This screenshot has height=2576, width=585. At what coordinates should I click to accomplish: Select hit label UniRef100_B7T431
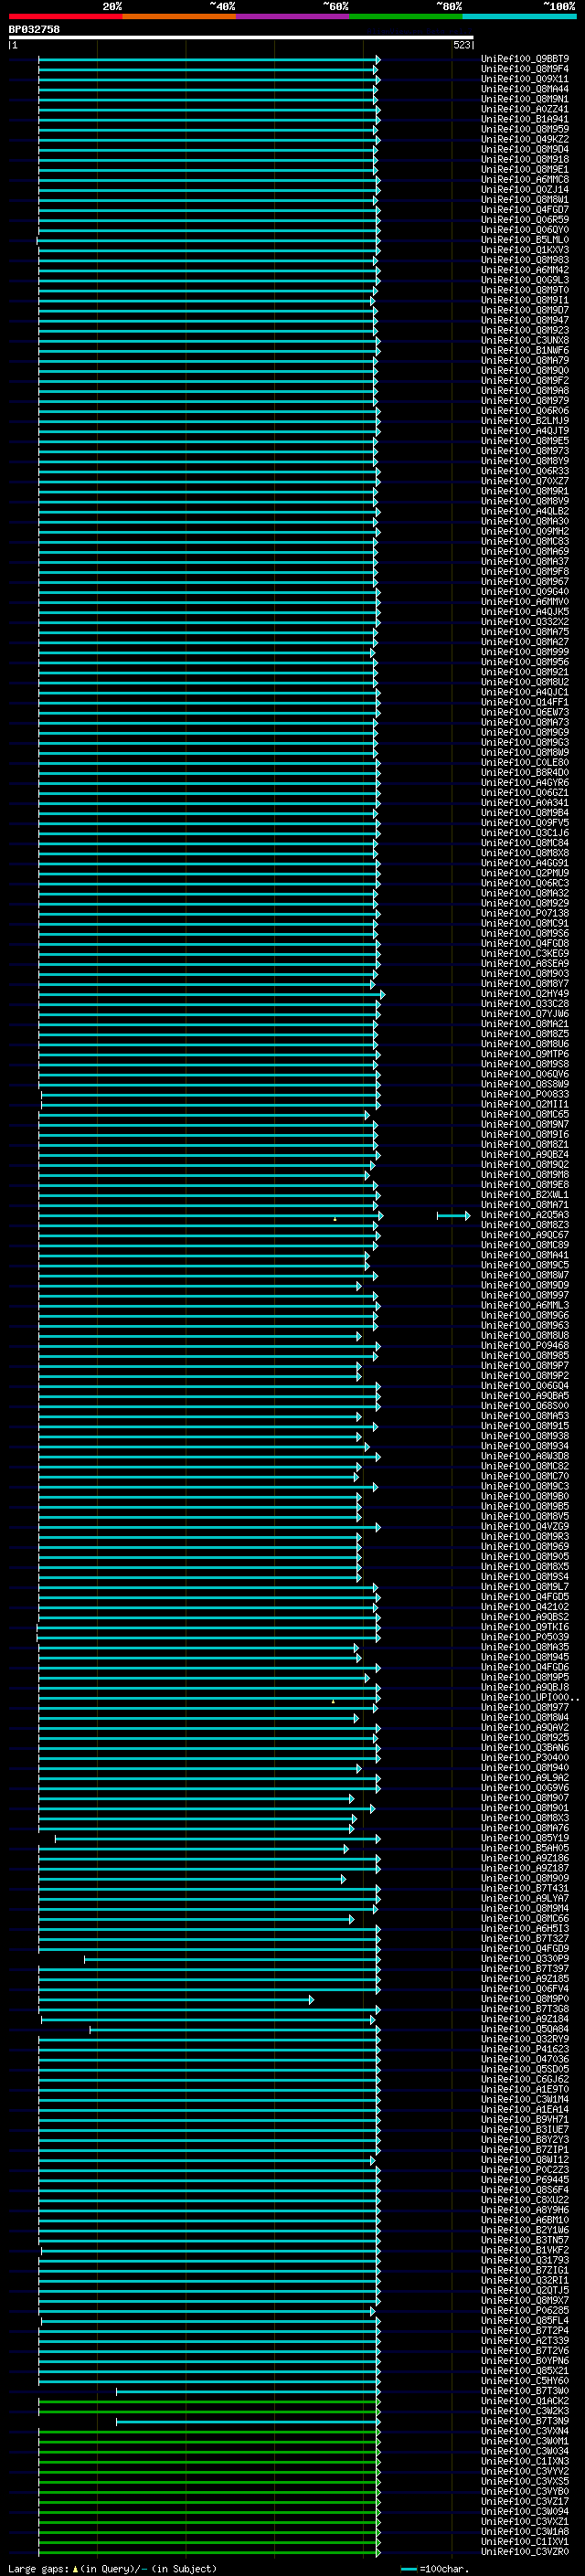525,1889
